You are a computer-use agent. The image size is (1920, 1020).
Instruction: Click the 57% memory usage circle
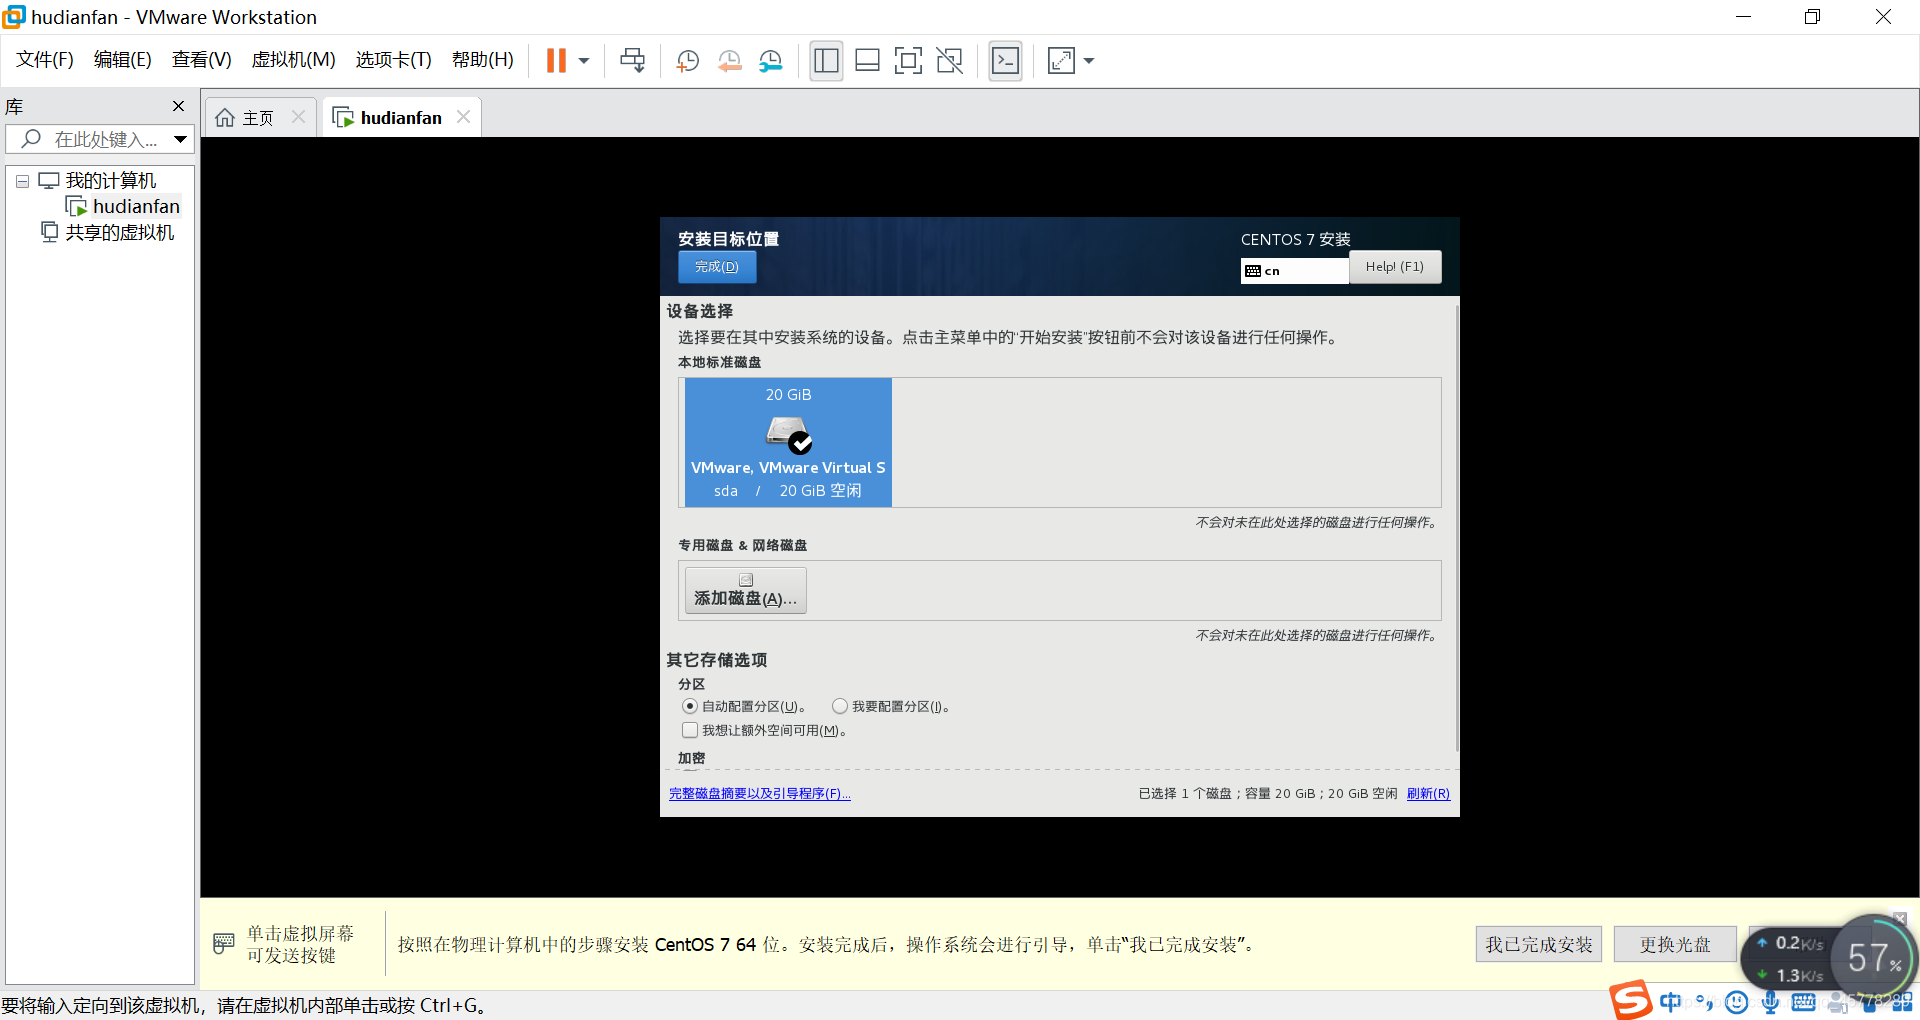[x=1874, y=958]
